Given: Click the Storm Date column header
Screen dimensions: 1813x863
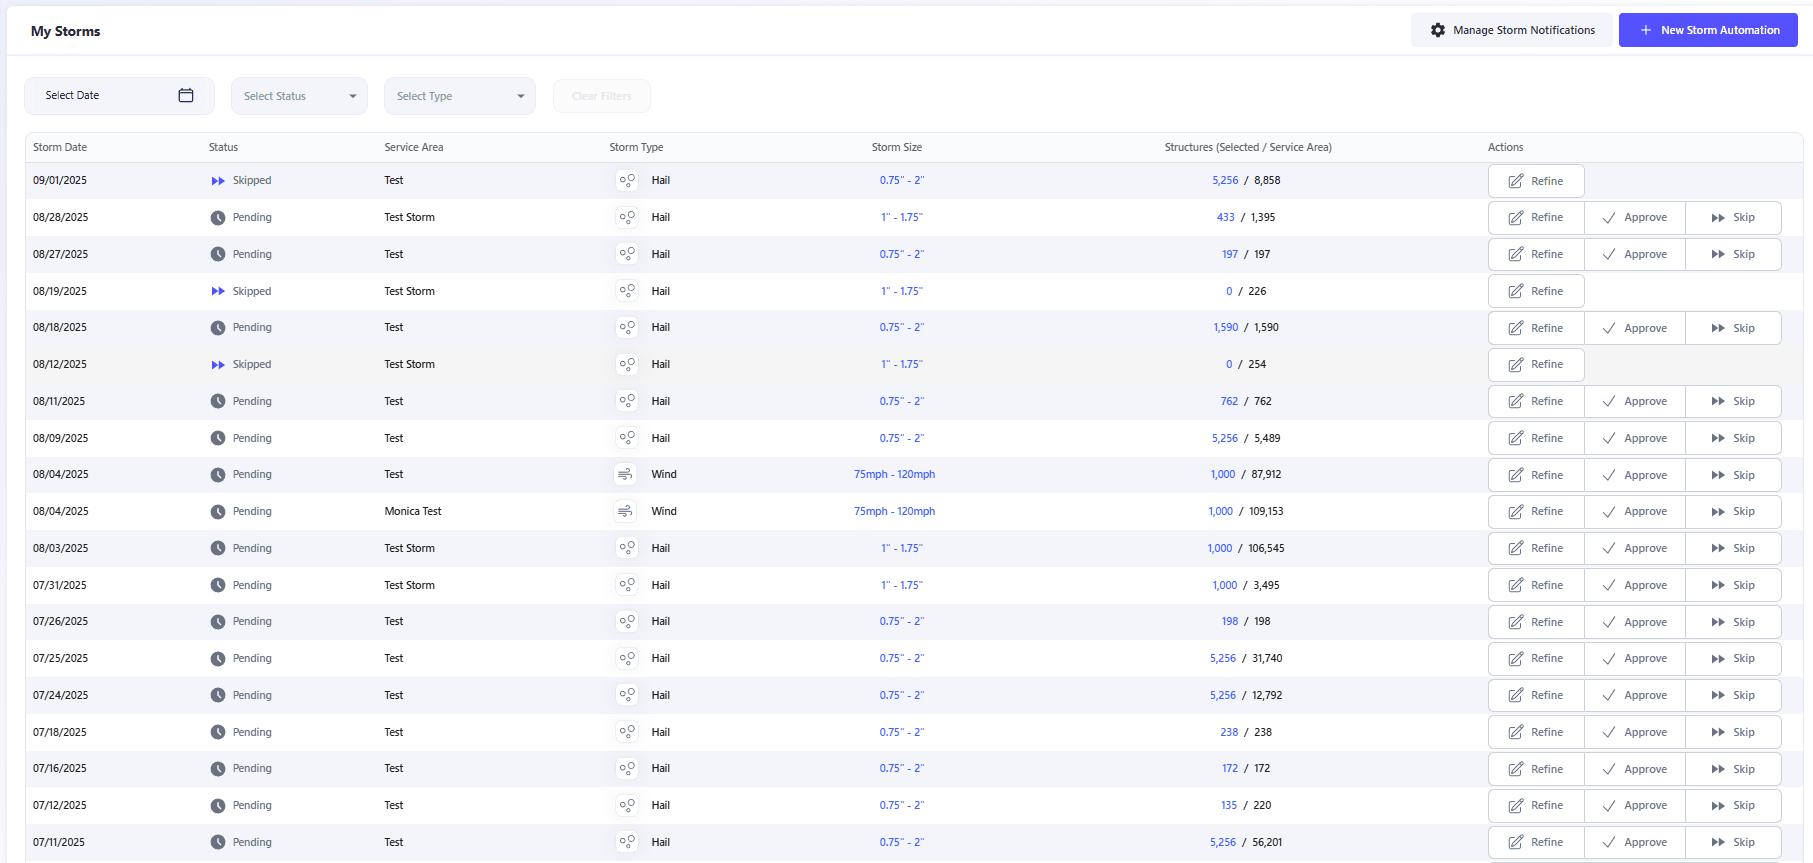Looking at the screenshot, I should (60, 147).
